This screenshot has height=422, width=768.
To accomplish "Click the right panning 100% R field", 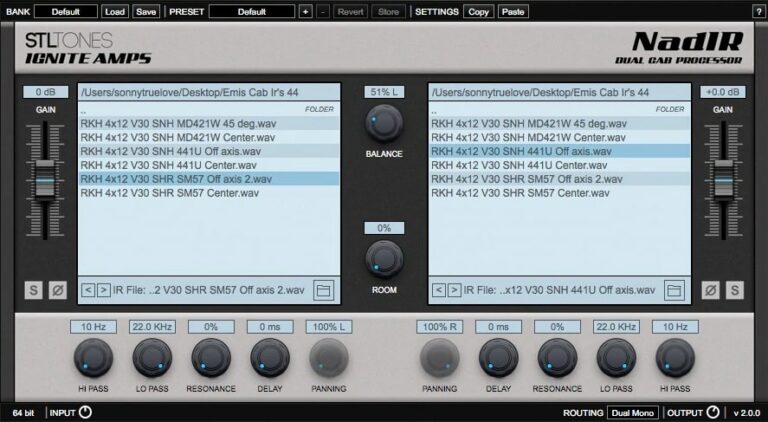I will [439, 327].
